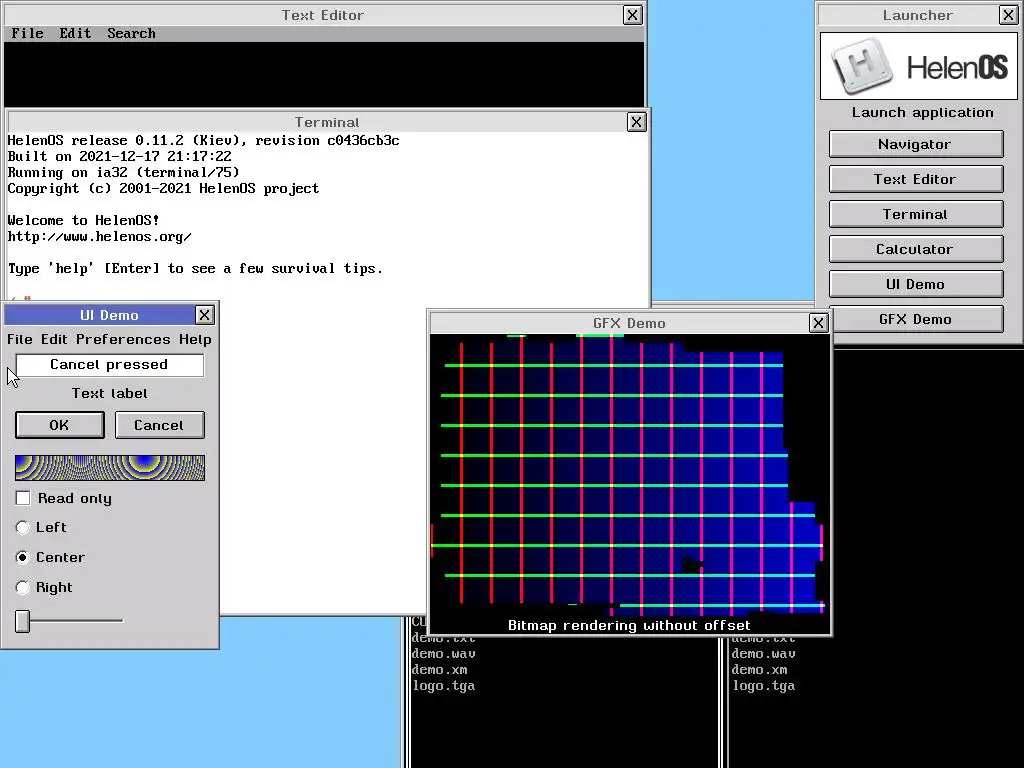Viewport: 1024px width, 768px height.
Task: Open the UI Demo Preferences menu
Action: pos(123,339)
